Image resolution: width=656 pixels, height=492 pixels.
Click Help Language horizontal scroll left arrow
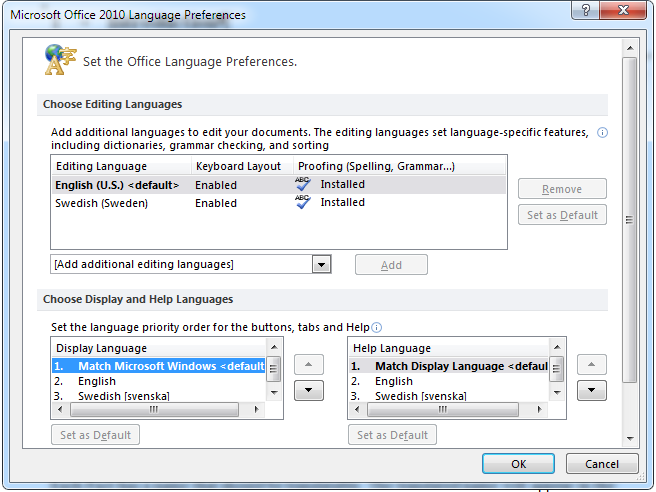click(357, 409)
